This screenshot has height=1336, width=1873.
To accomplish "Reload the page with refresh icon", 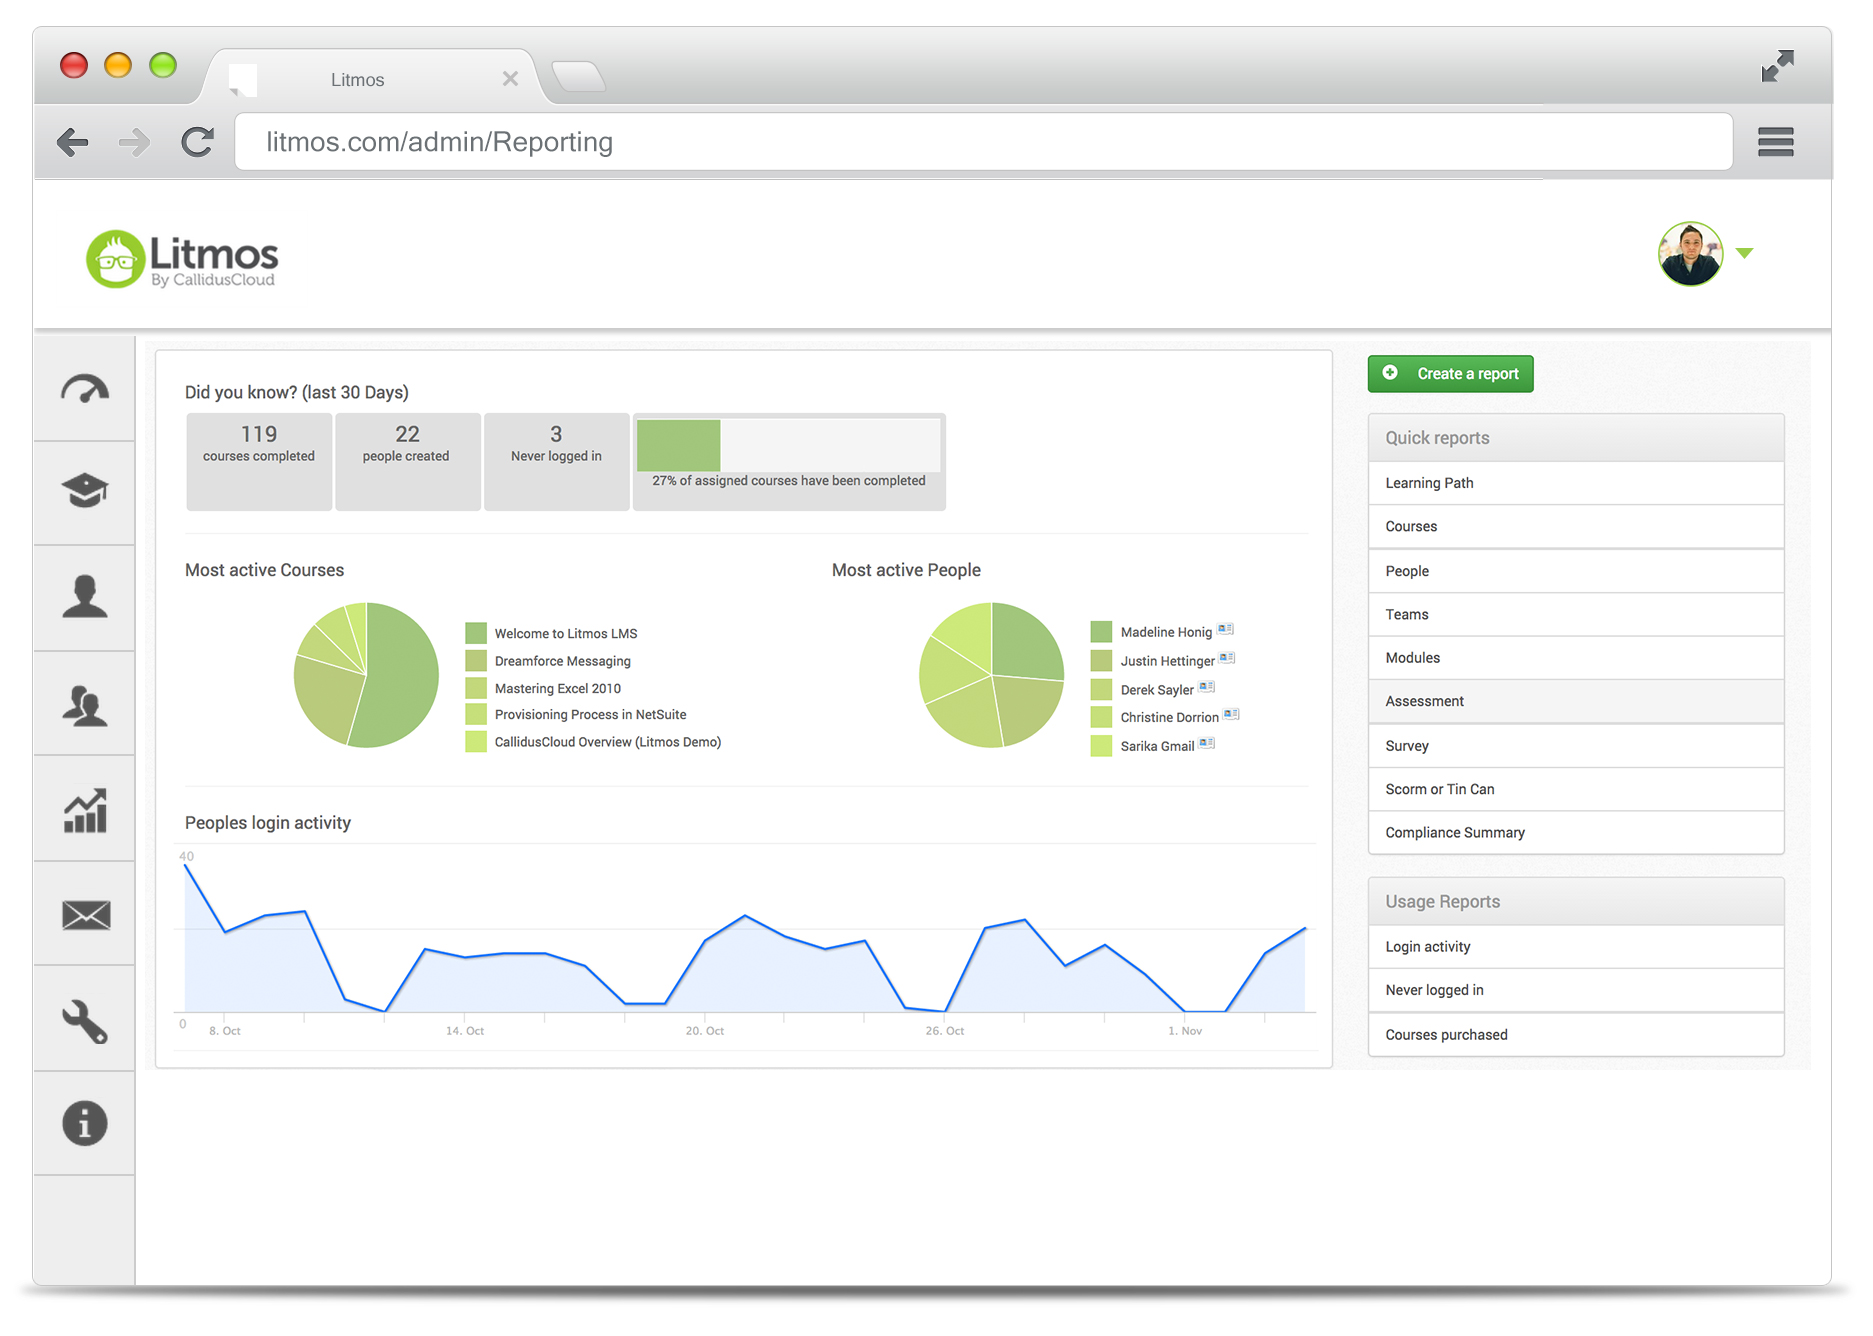I will [x=197, y=142].
